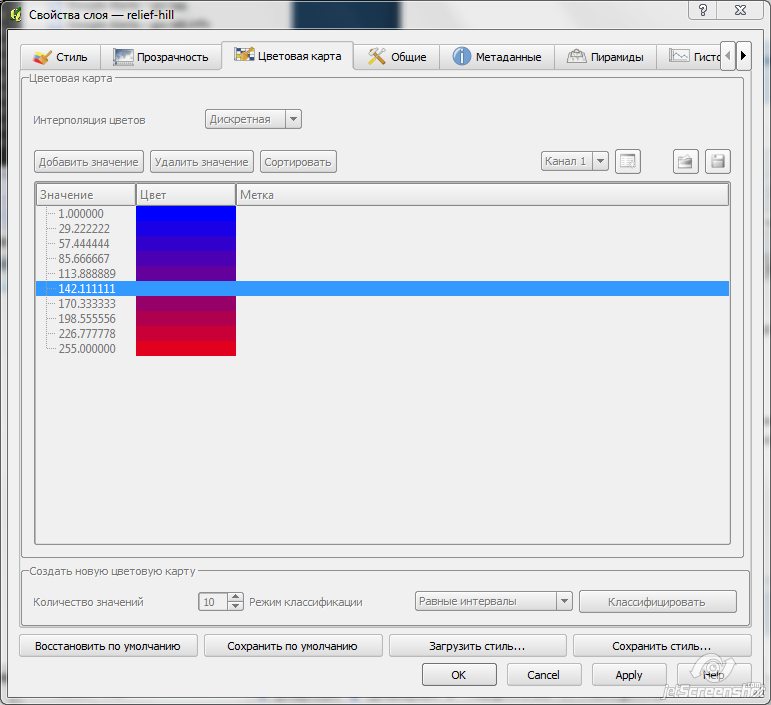Switch to the Метаданные tab

(x=497, y=57)
